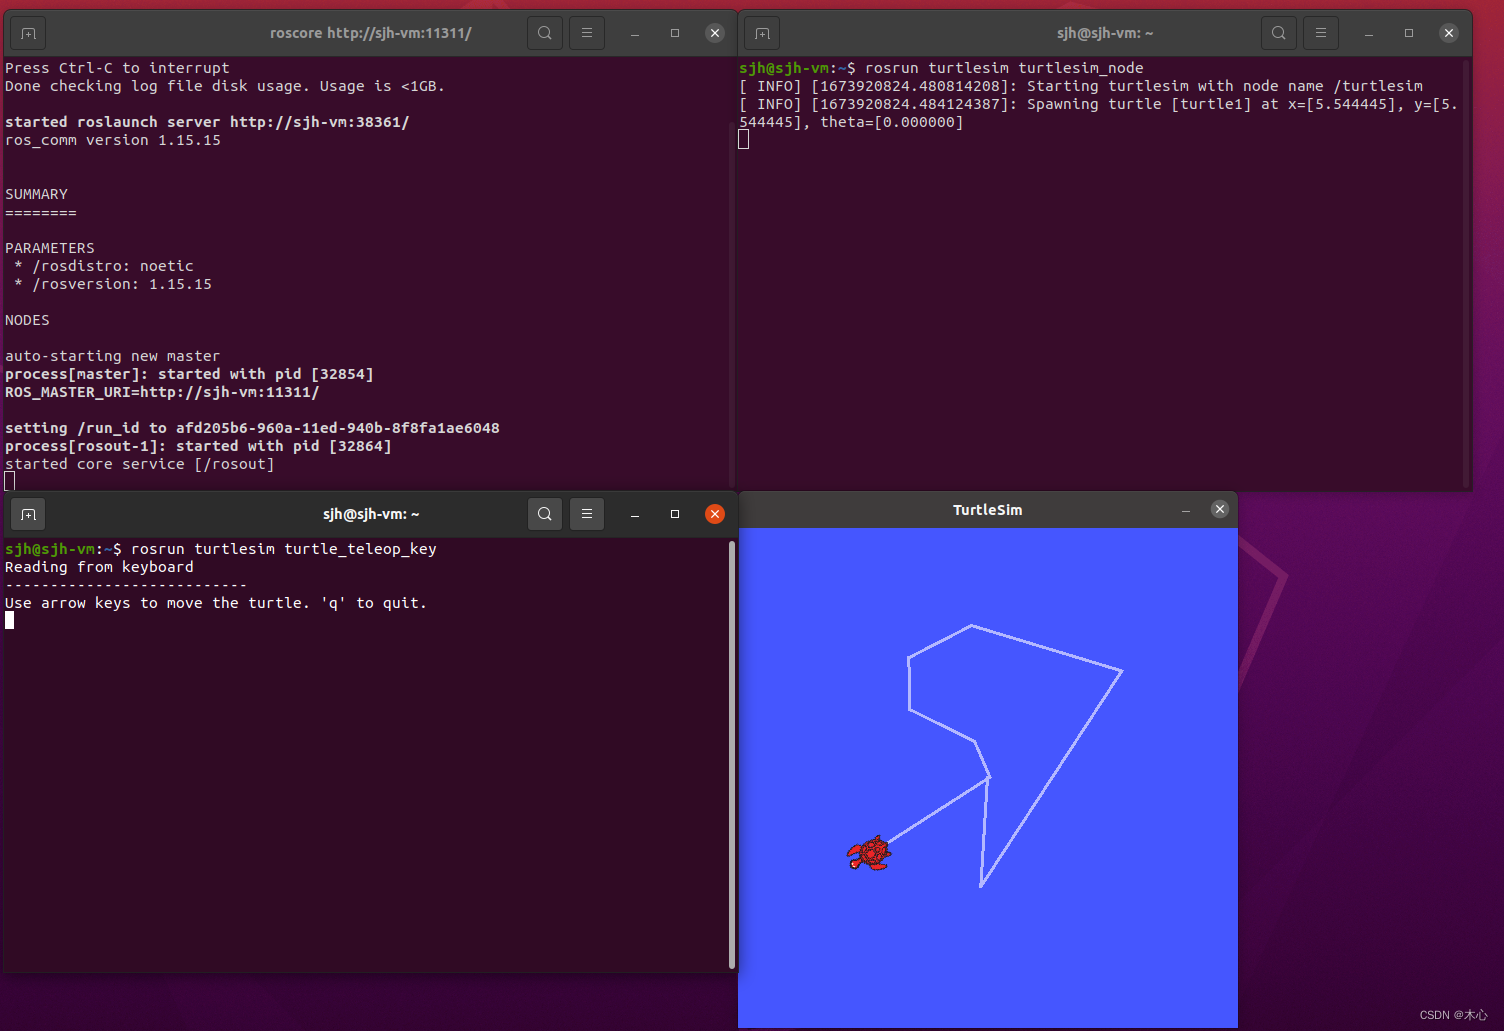
Task: Minimize the turtle_teleop_key terminal
Action: click(x=635, y=514)
